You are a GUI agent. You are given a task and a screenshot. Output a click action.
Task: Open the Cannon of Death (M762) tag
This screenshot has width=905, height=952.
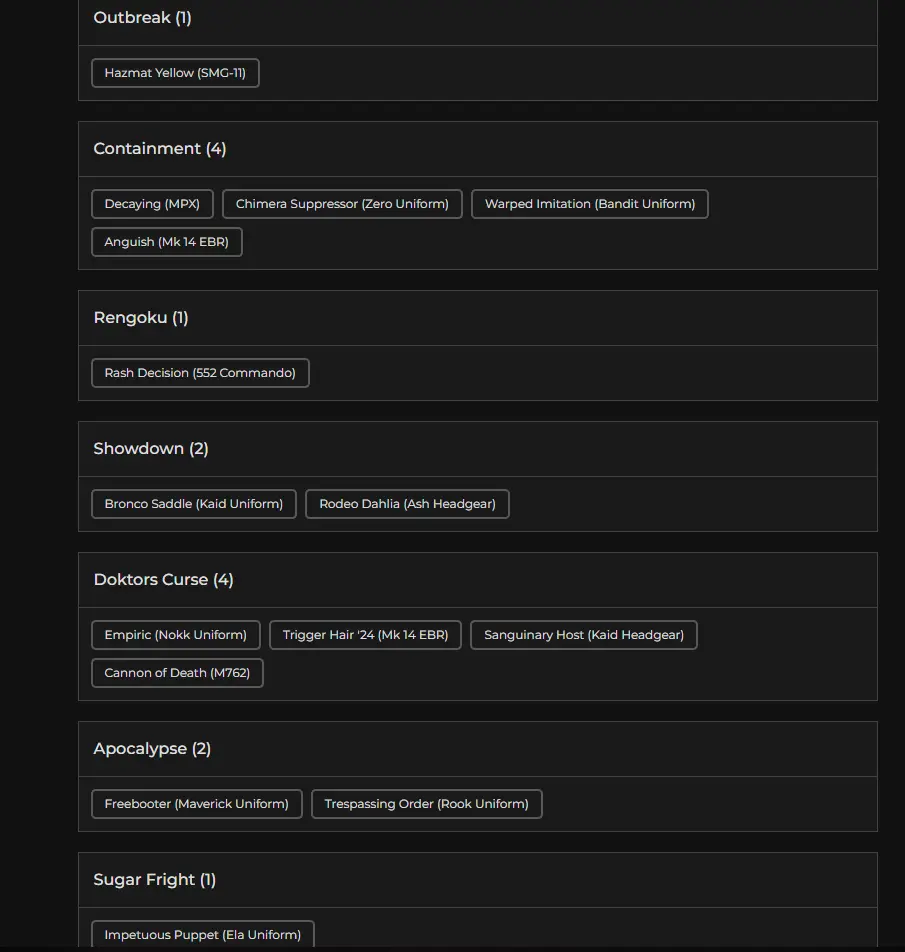click(177, 673)
